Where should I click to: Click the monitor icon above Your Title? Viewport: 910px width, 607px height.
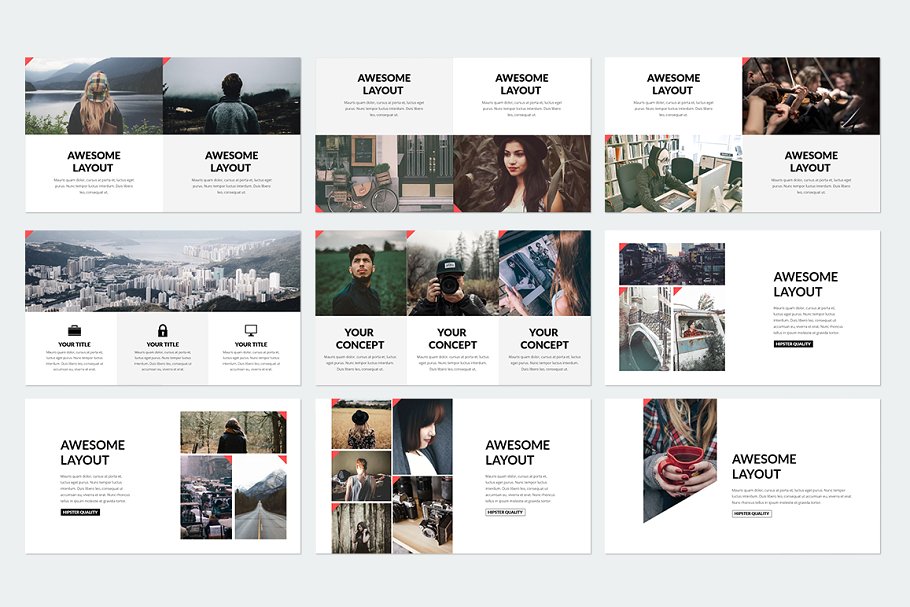pos(251,330)
